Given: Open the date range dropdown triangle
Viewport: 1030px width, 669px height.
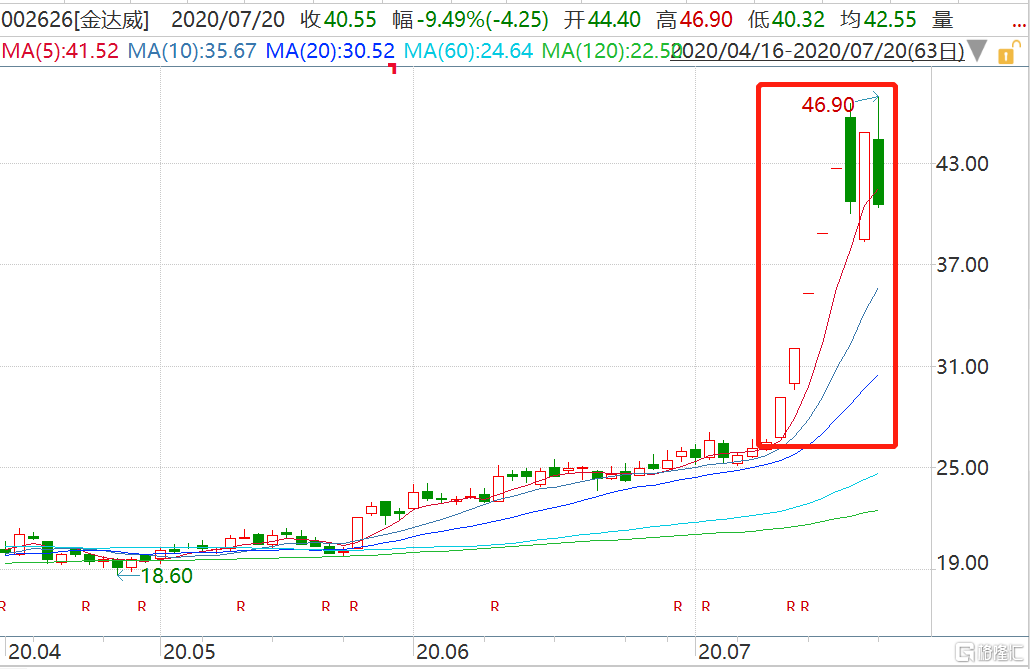Looking at the screenshot, I should pyautogui.click(x=977, y=51).
